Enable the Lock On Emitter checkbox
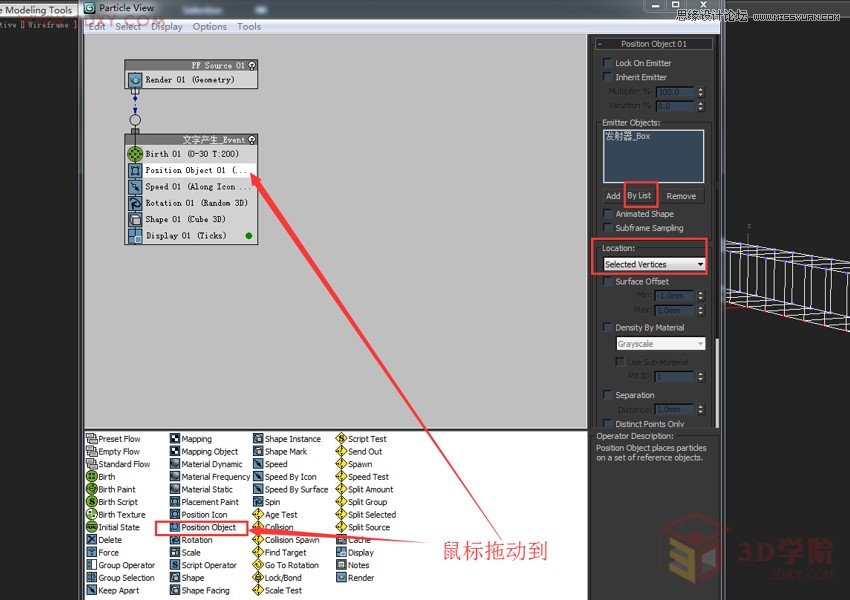Screen dimensions: 850x600 (x=608, y=62)
